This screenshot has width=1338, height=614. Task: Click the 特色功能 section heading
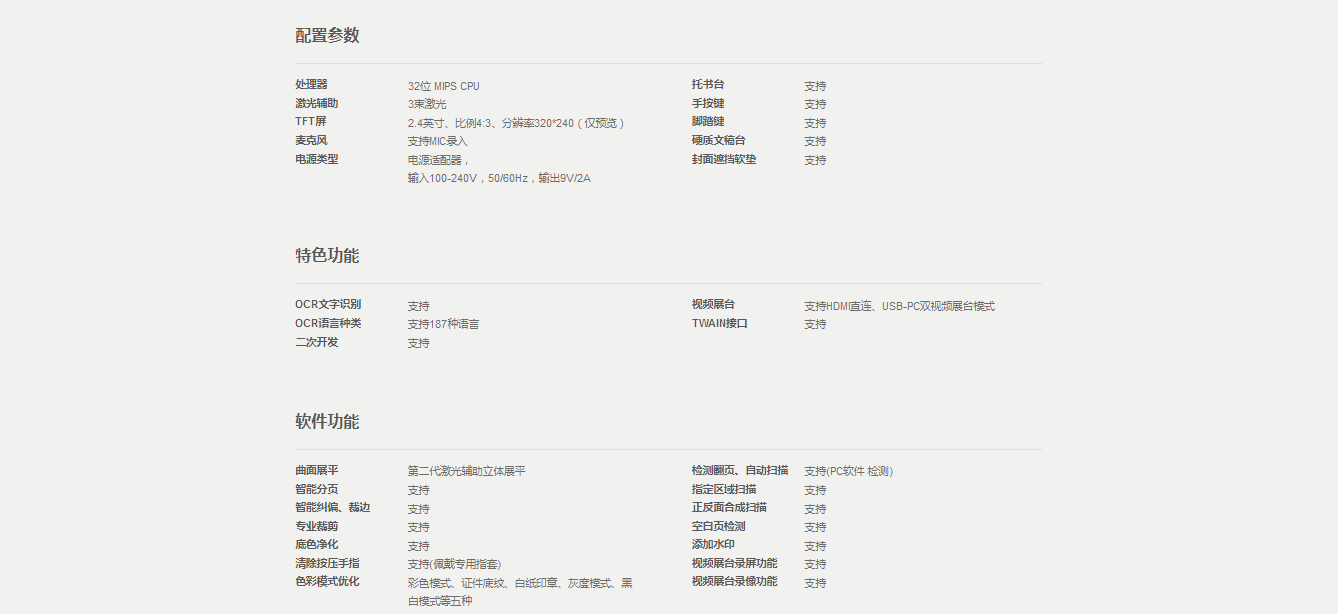tap(327, 256)
